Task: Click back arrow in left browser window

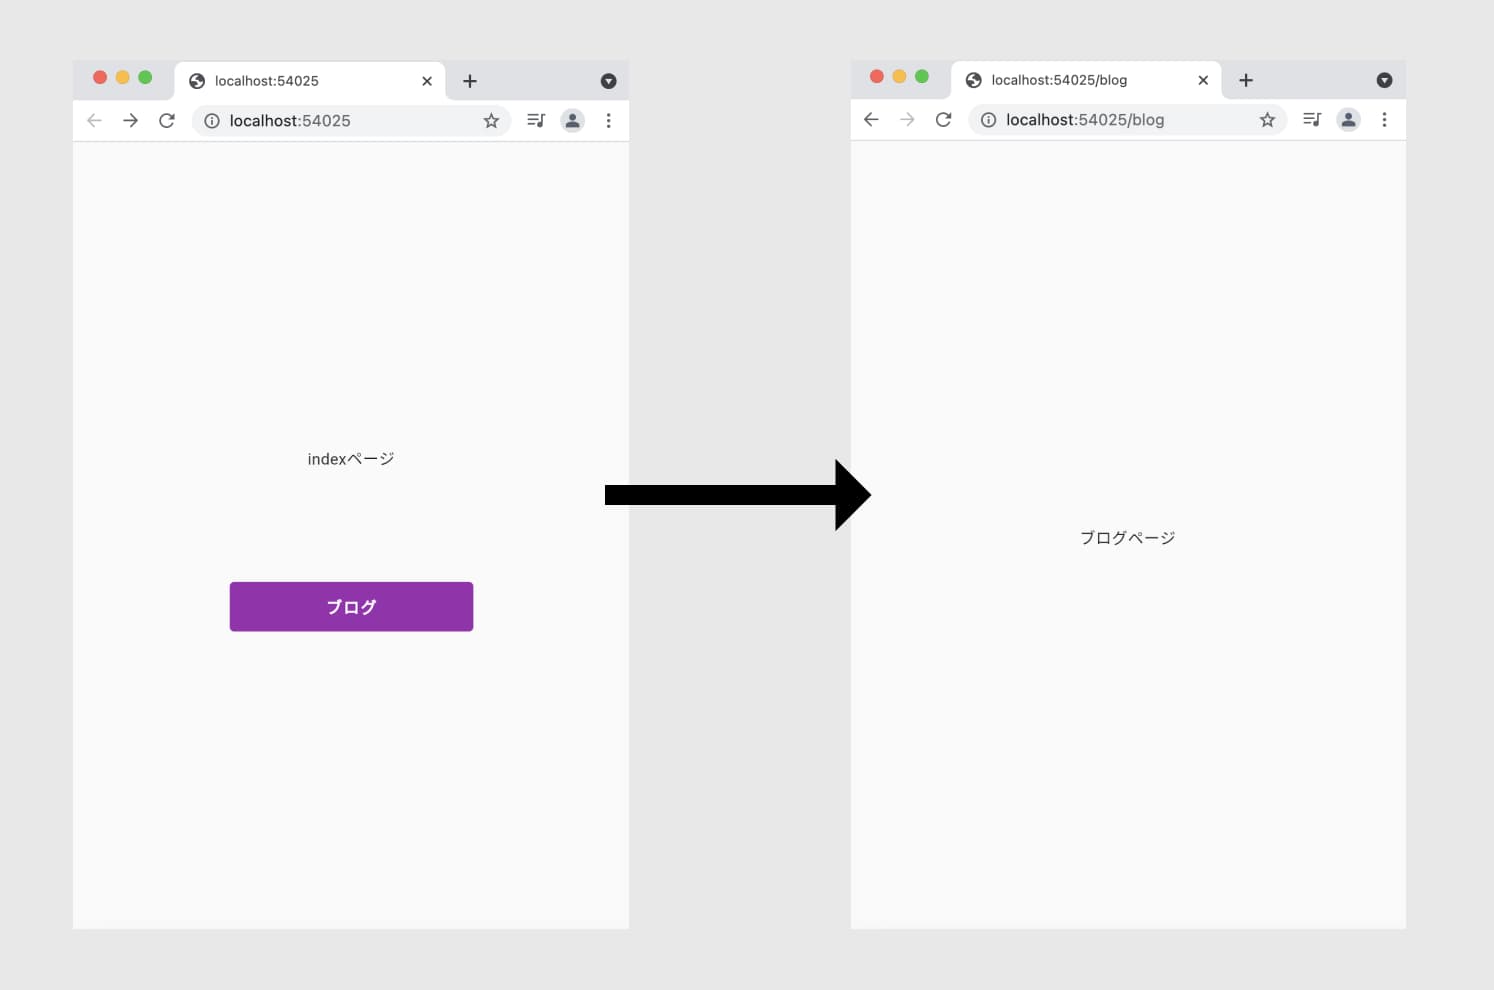Action: pyautogui.click(x=94, y=120)
